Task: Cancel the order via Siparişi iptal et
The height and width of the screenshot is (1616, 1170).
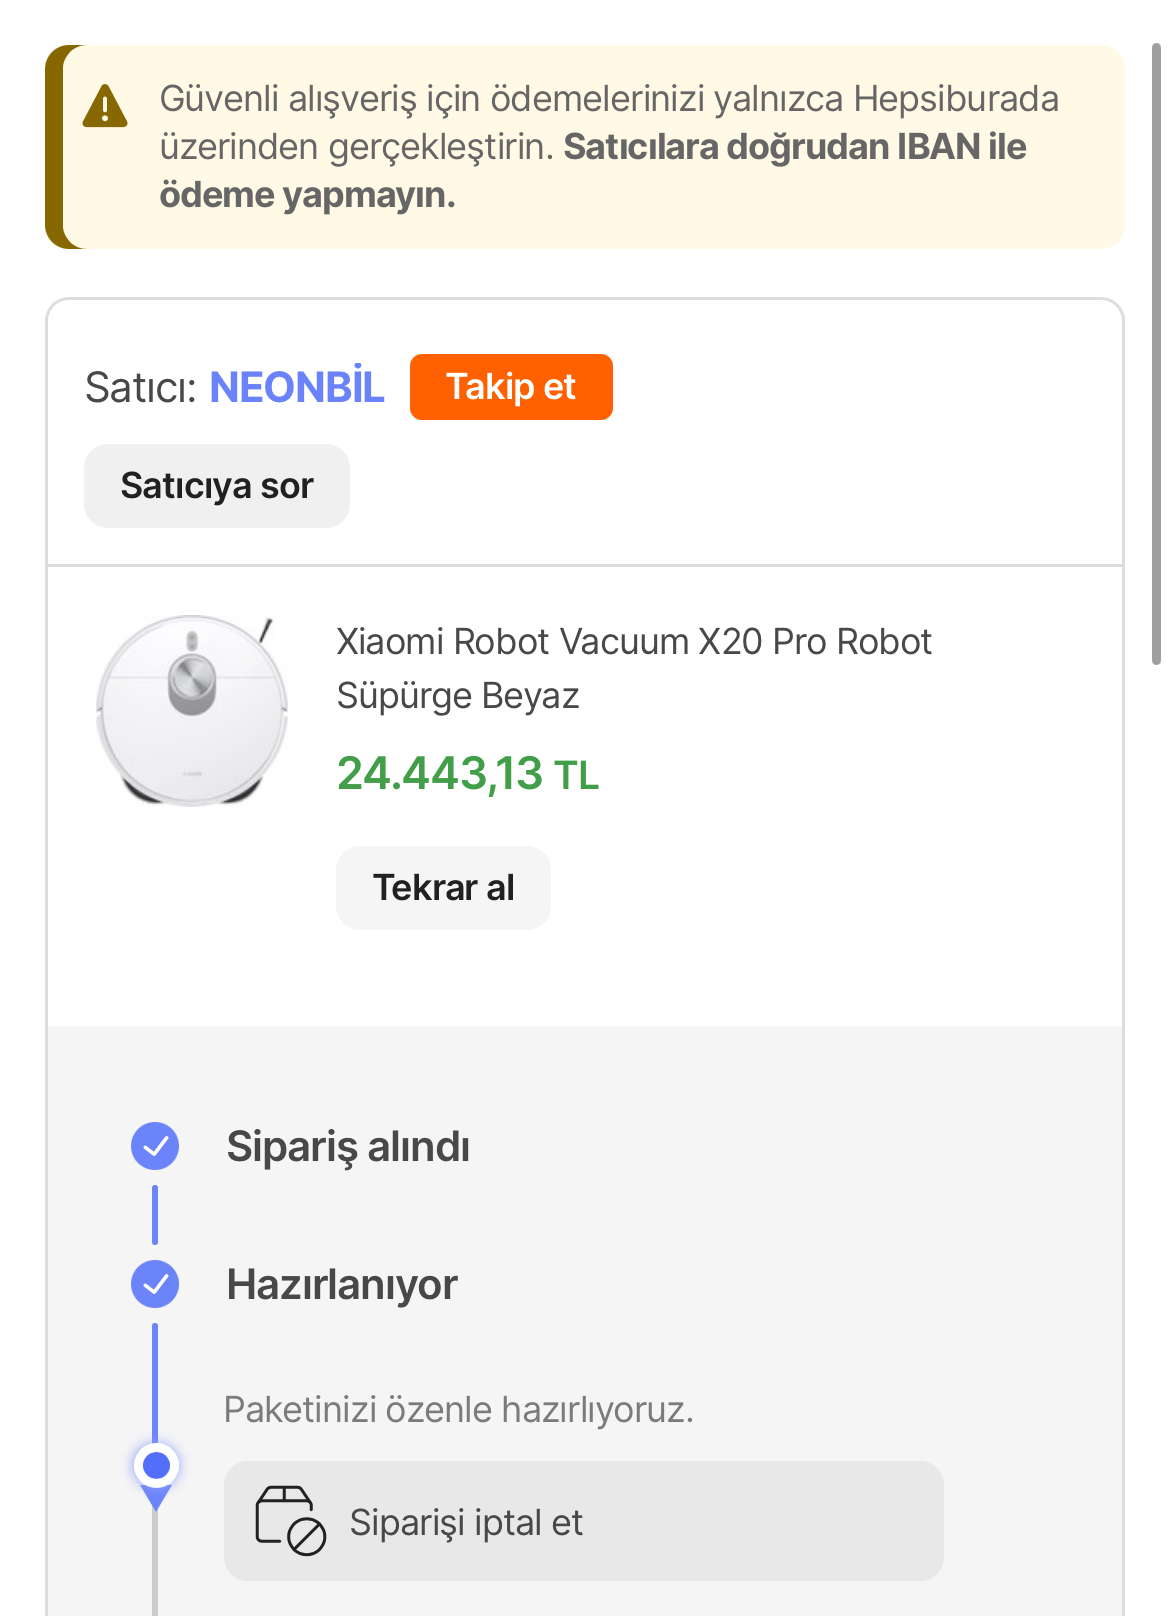Action: tap(583, 1521)
